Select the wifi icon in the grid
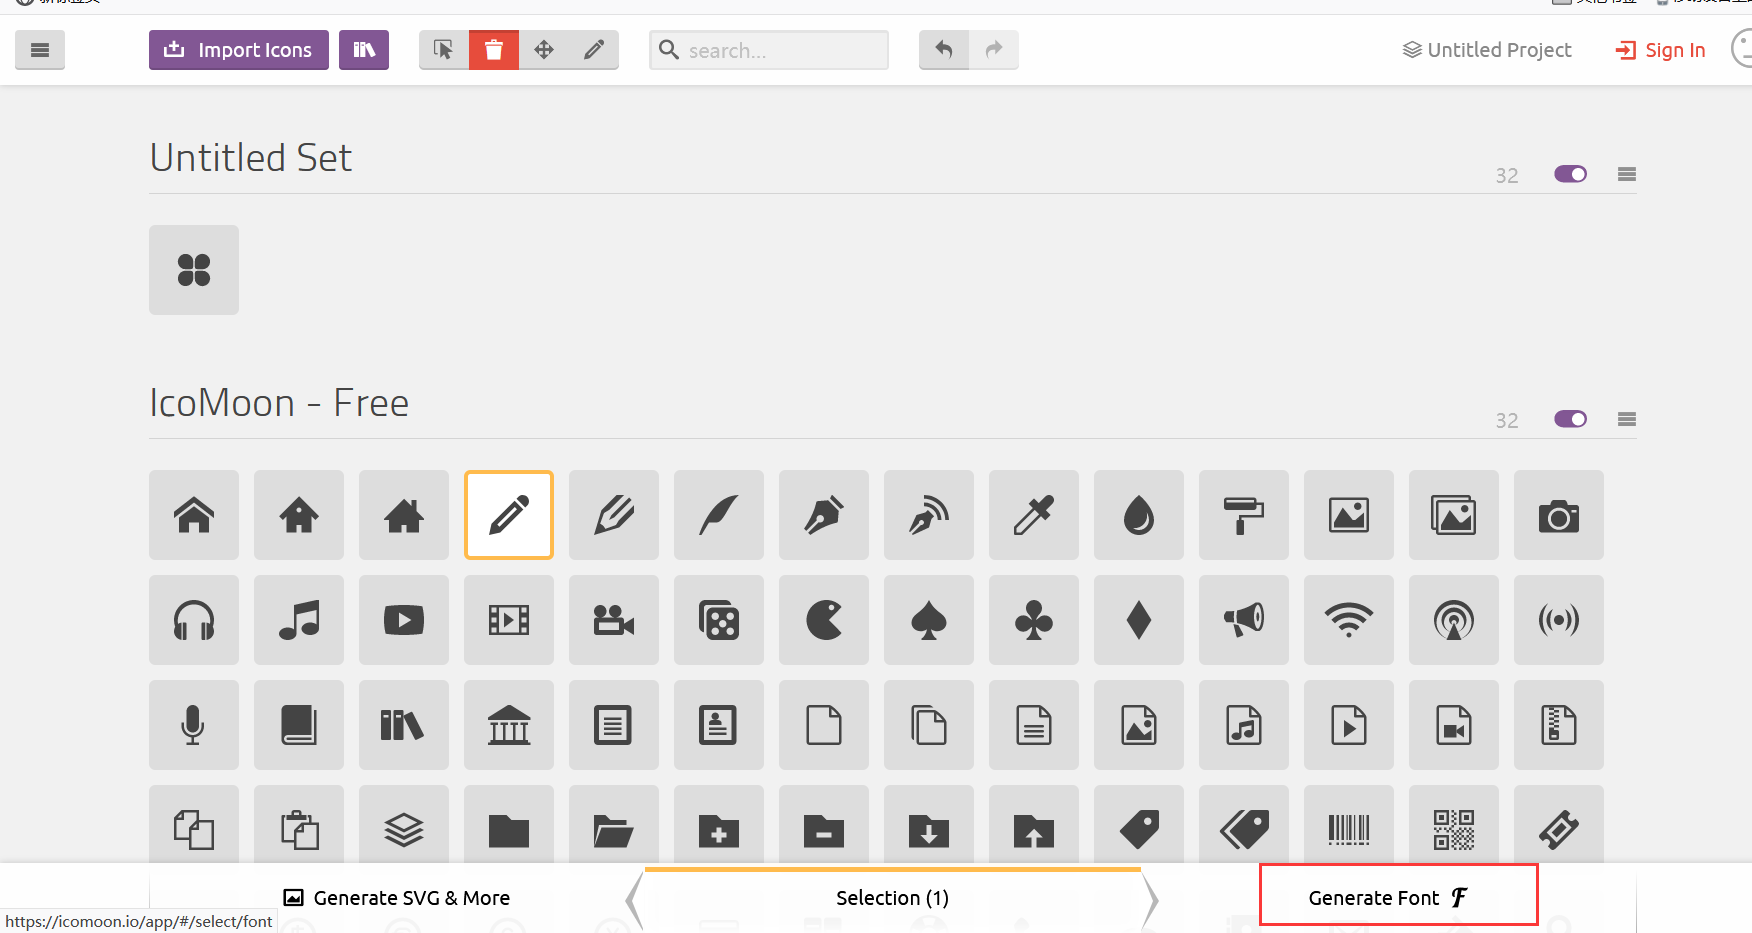Viewport: 1752px width, 933px height. (x=1348, y=620)
